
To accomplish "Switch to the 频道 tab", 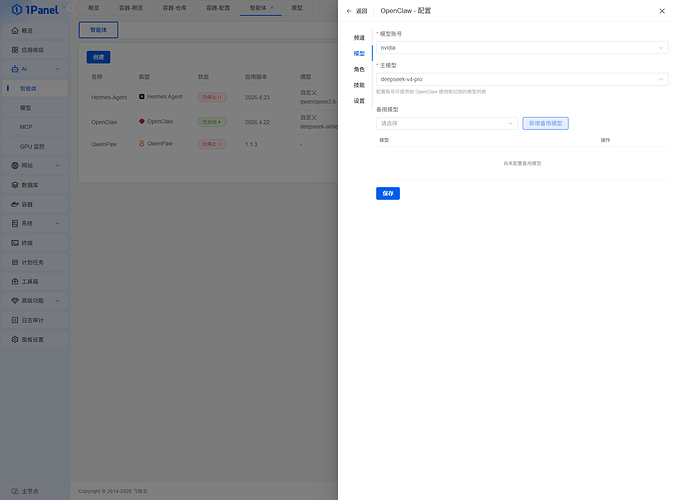I will [x=359, y=38].
